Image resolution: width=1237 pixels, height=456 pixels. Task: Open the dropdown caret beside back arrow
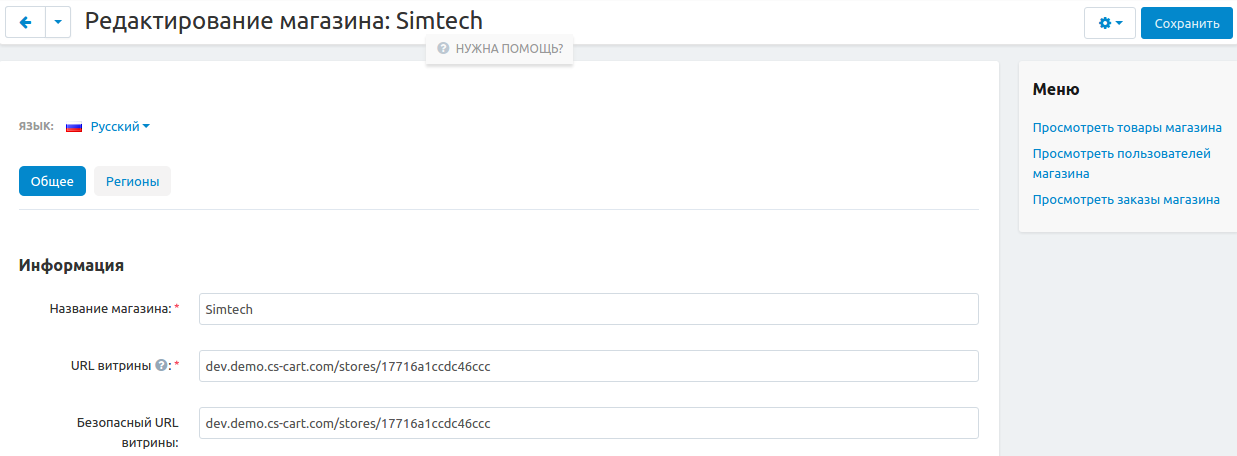[58, 22]
